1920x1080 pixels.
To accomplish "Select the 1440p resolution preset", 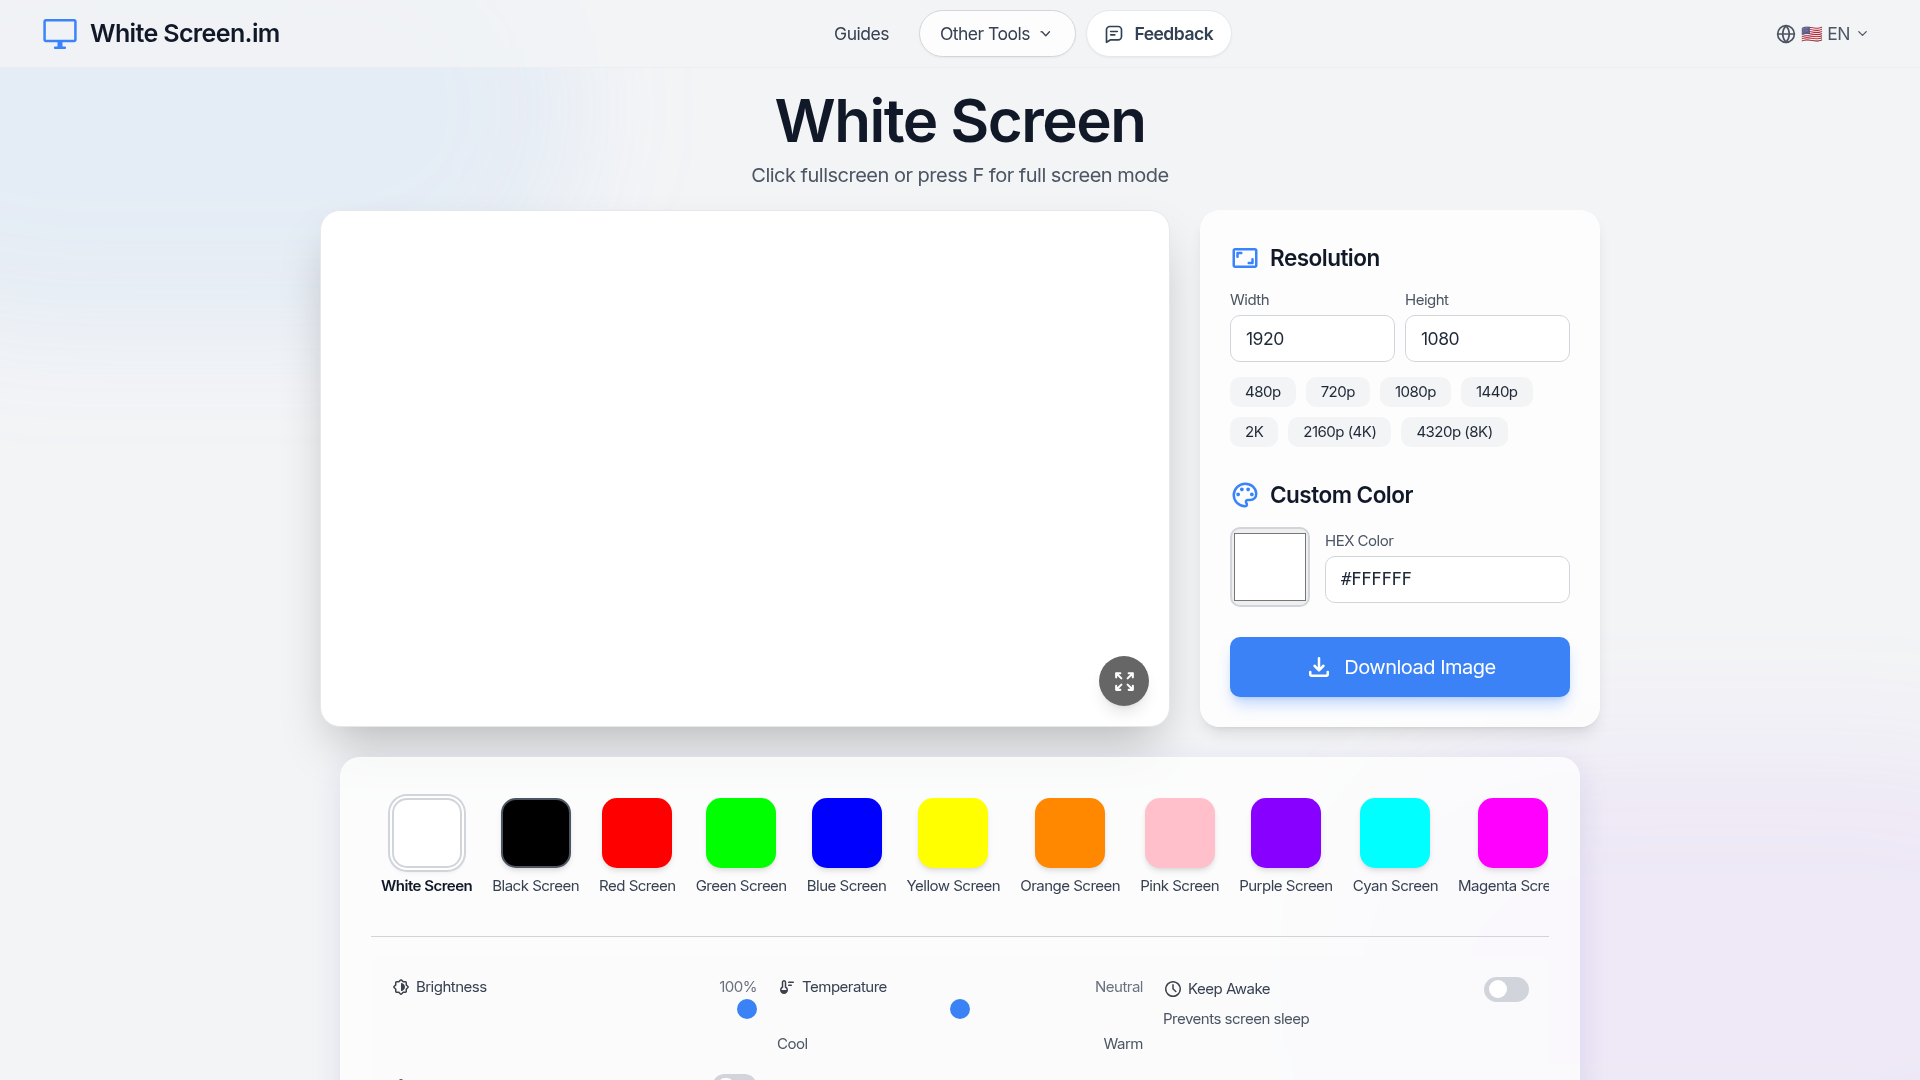I will coord(1497,392).
